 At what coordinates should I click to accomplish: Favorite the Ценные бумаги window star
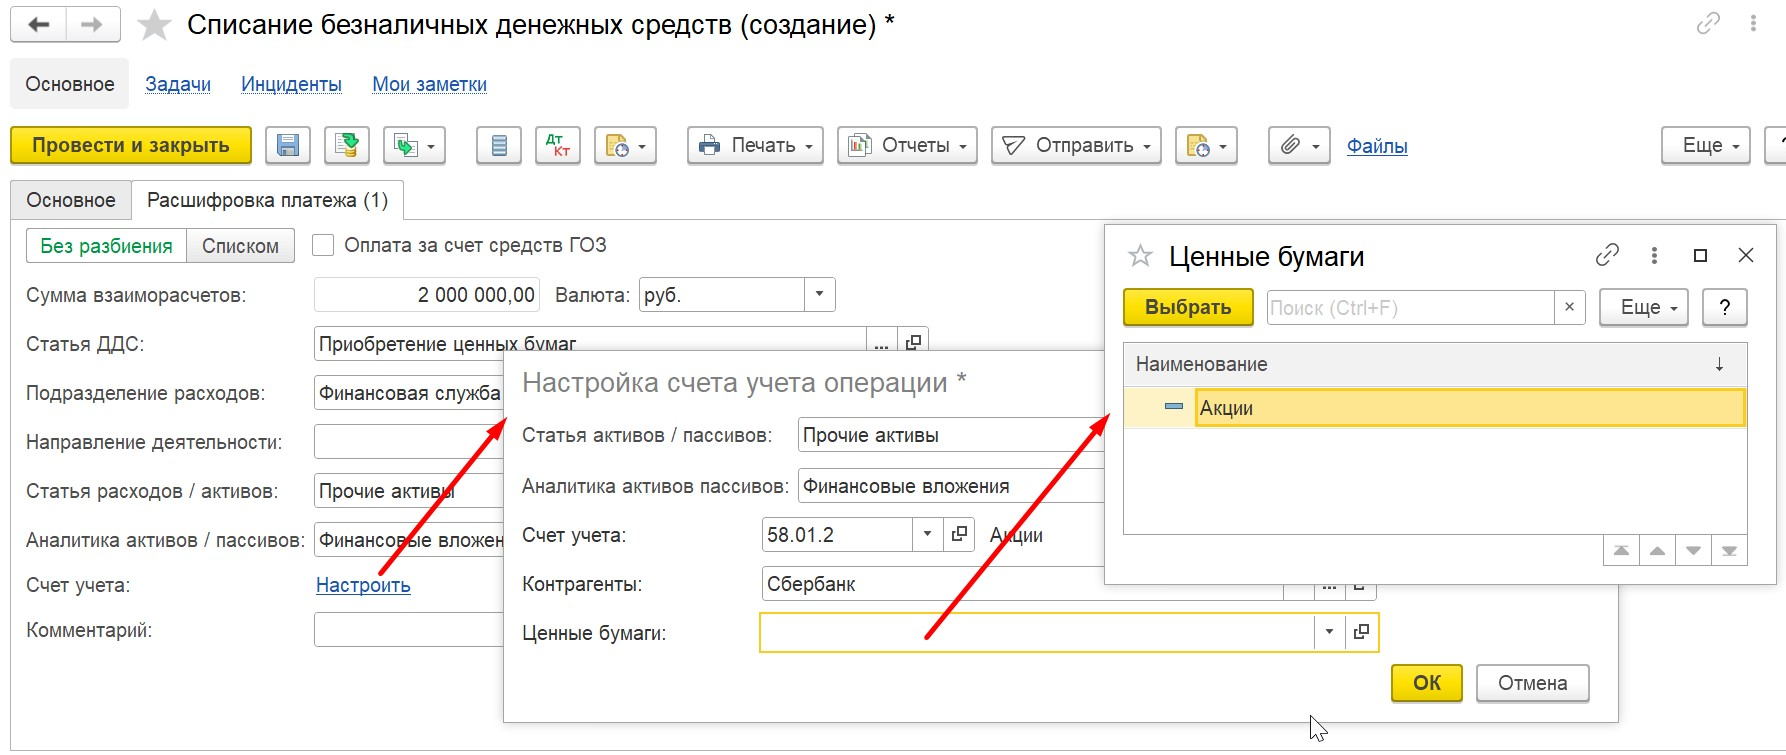1140,256
